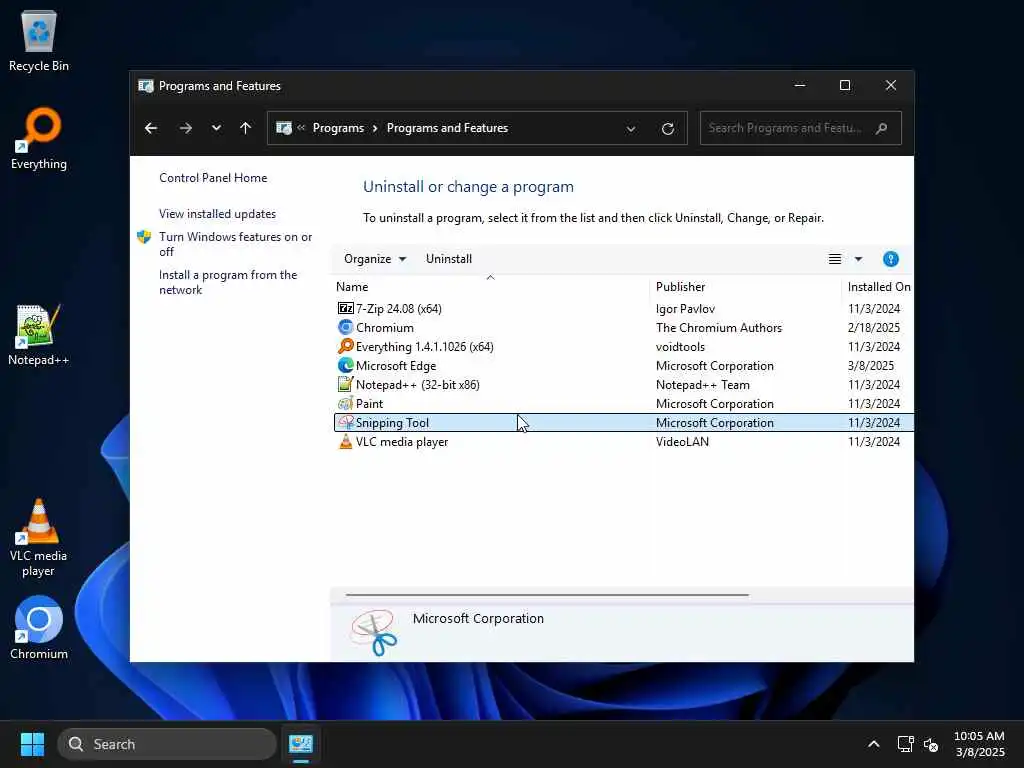This screenshot has height=768, width=1024.
Task: Expand the recent locations dropdown
Action: [216, 128]
